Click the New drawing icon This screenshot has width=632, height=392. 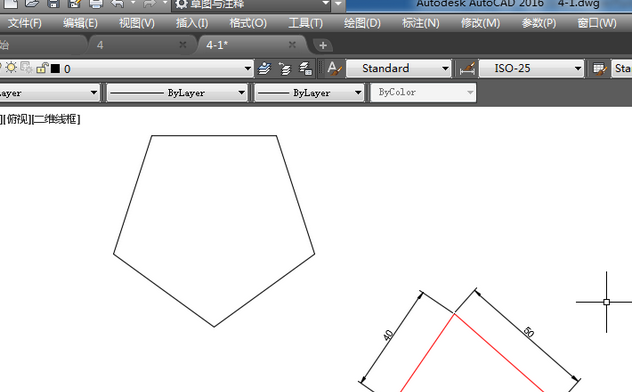[11, 3]
